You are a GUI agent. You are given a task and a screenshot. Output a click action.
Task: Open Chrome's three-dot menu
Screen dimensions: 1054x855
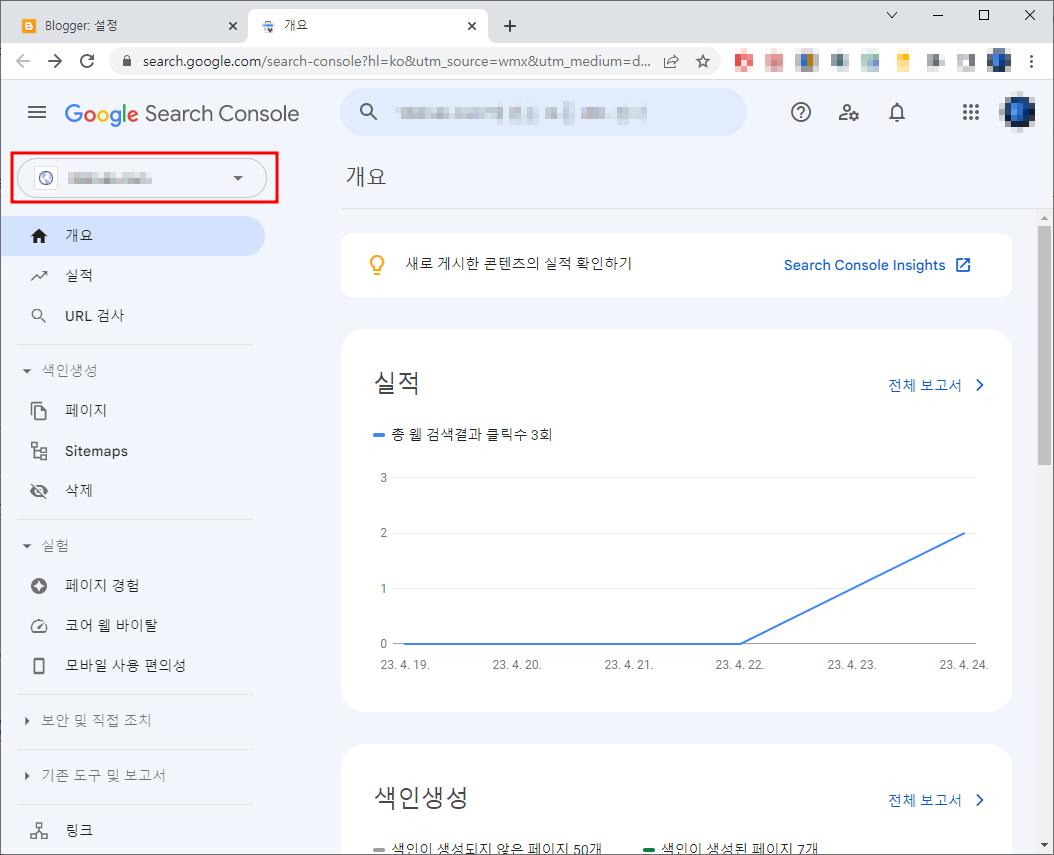coord(1031,62)
